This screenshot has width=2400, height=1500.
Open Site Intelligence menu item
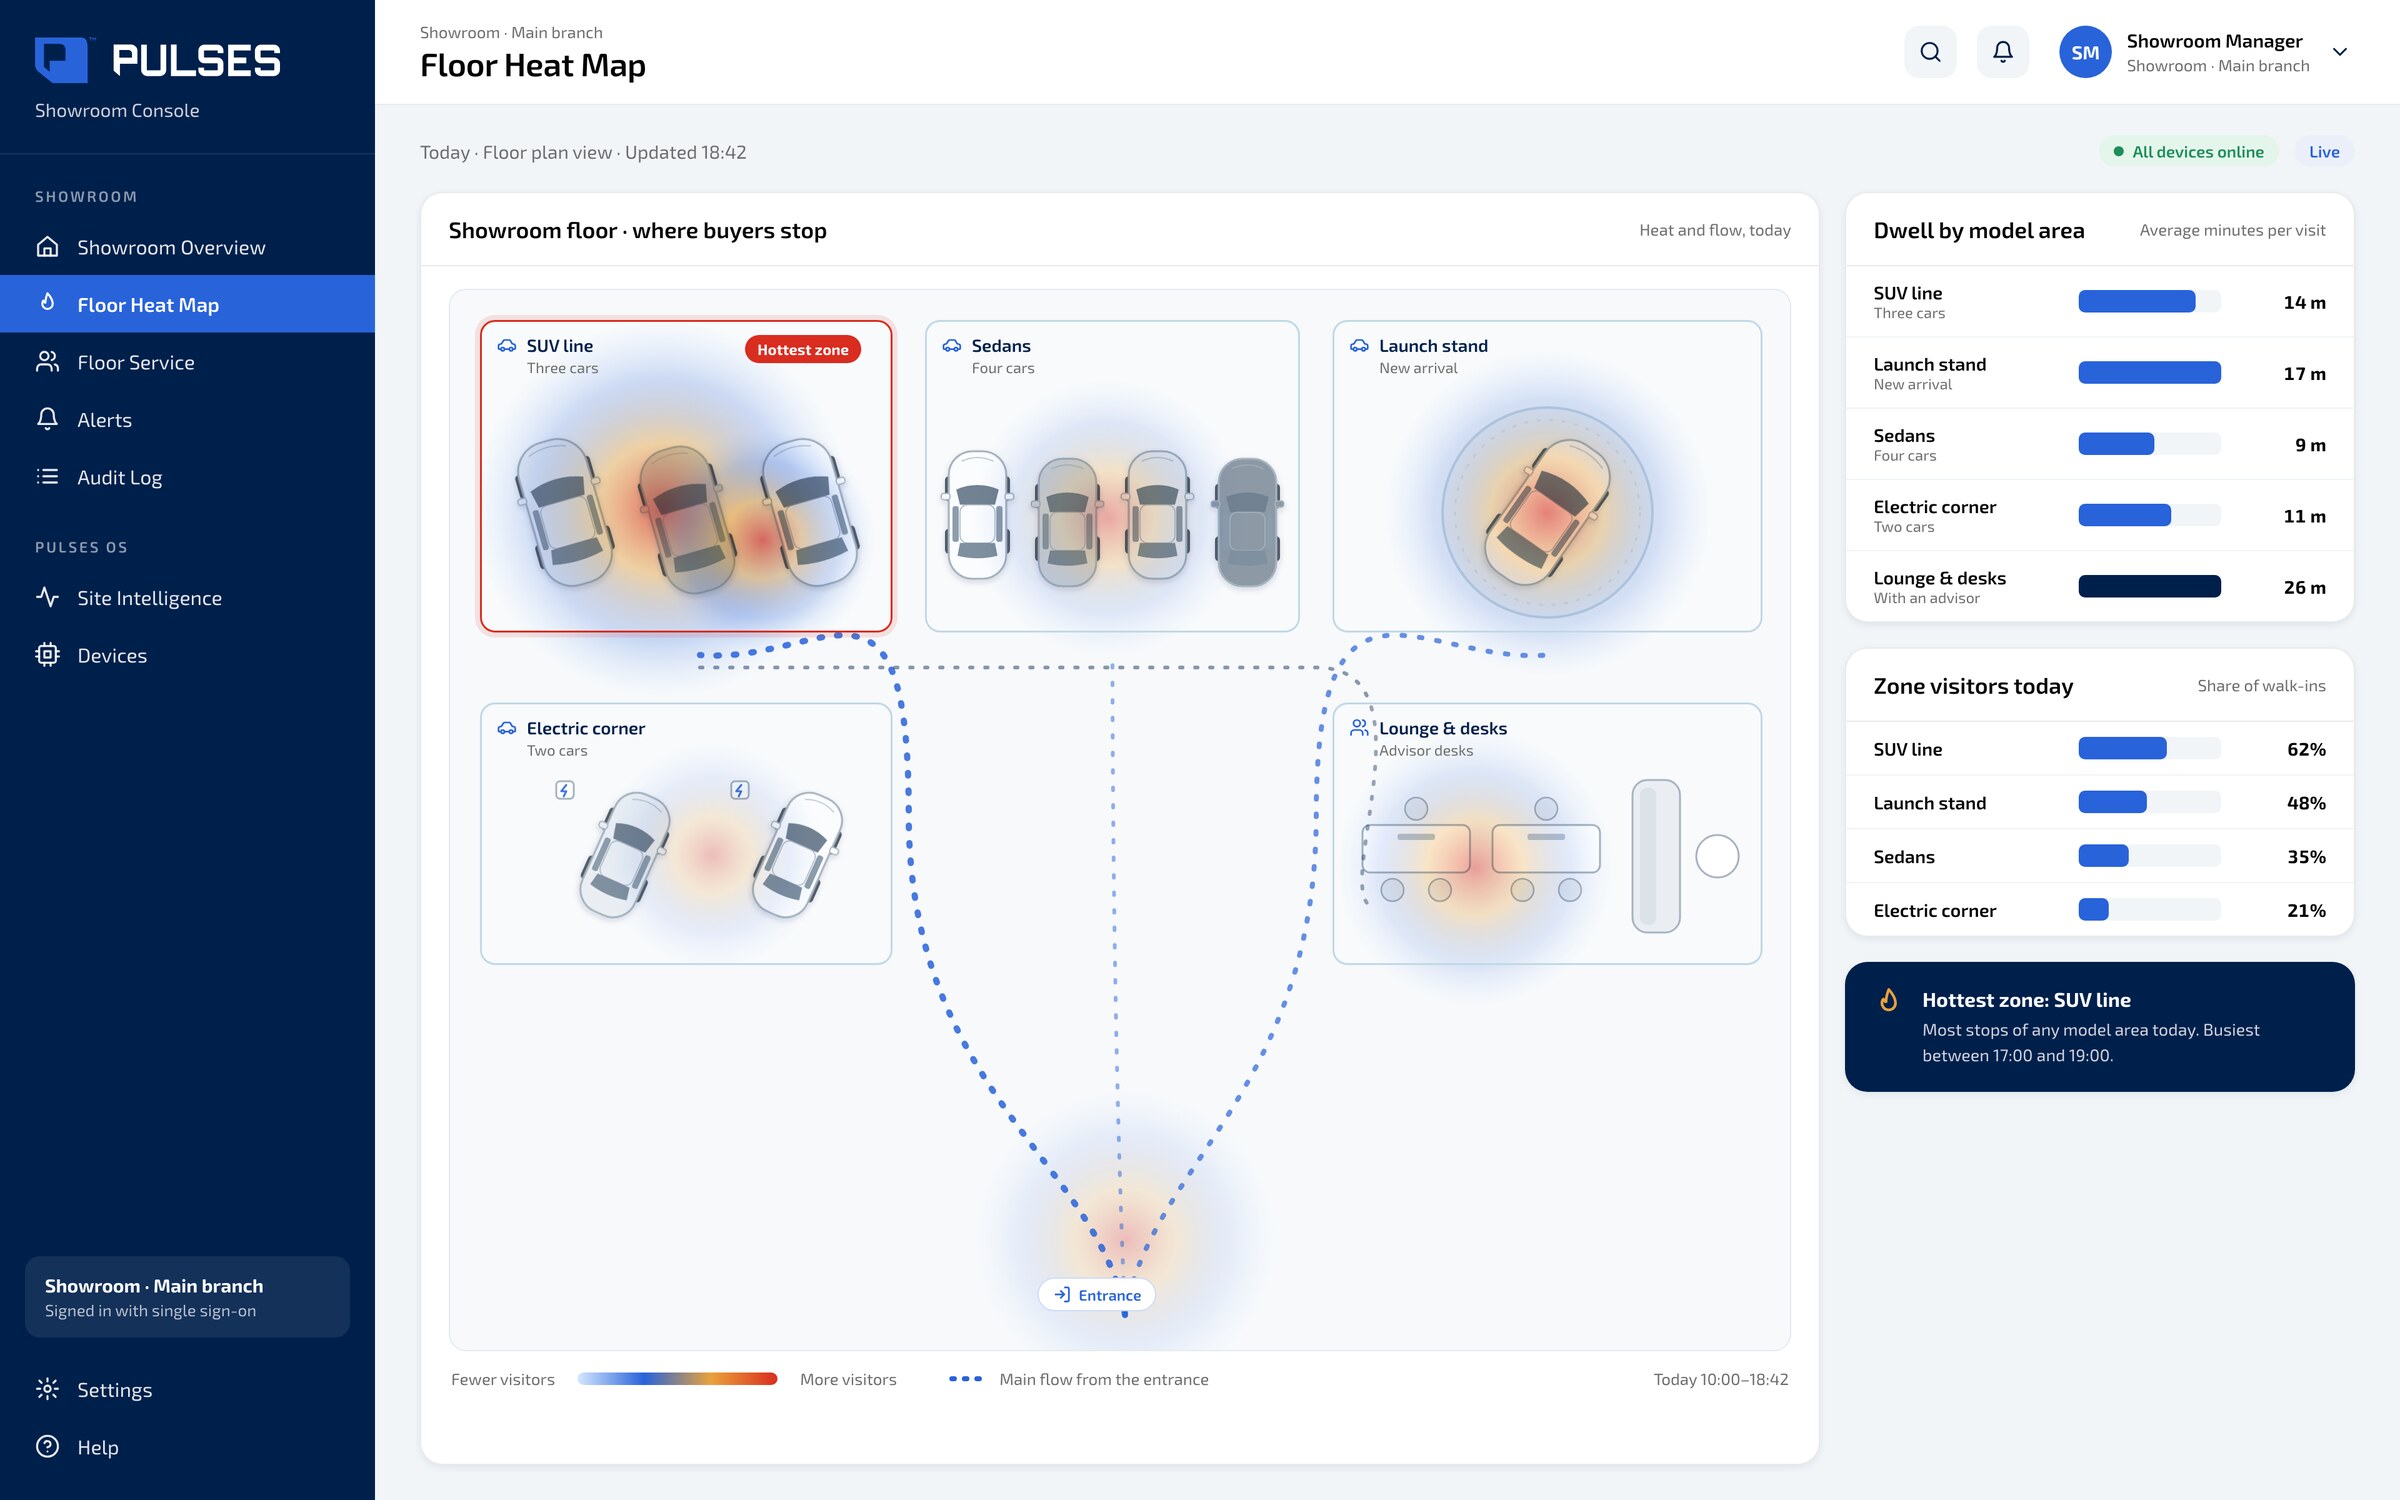coord(187,597)
